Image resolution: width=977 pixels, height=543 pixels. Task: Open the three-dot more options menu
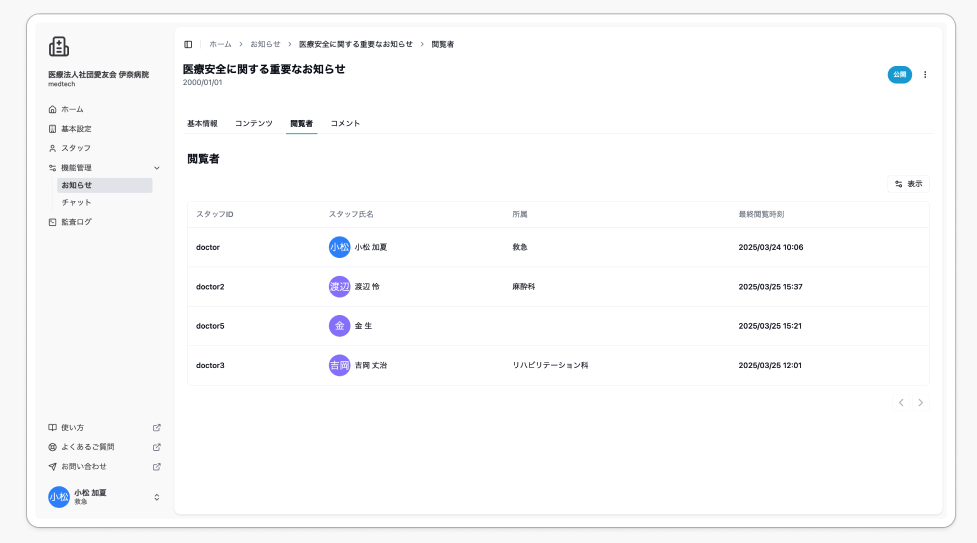point(925,75)
